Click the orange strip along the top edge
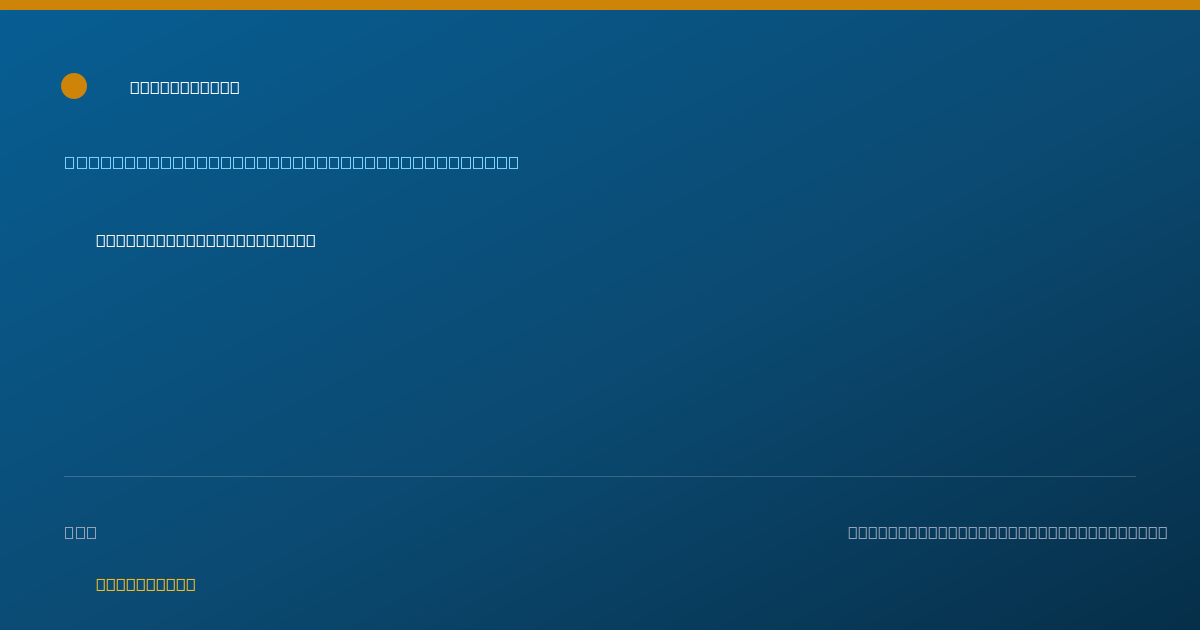Screen dimensions: 1200x630 pyautogui.click(x=600, y=5)
